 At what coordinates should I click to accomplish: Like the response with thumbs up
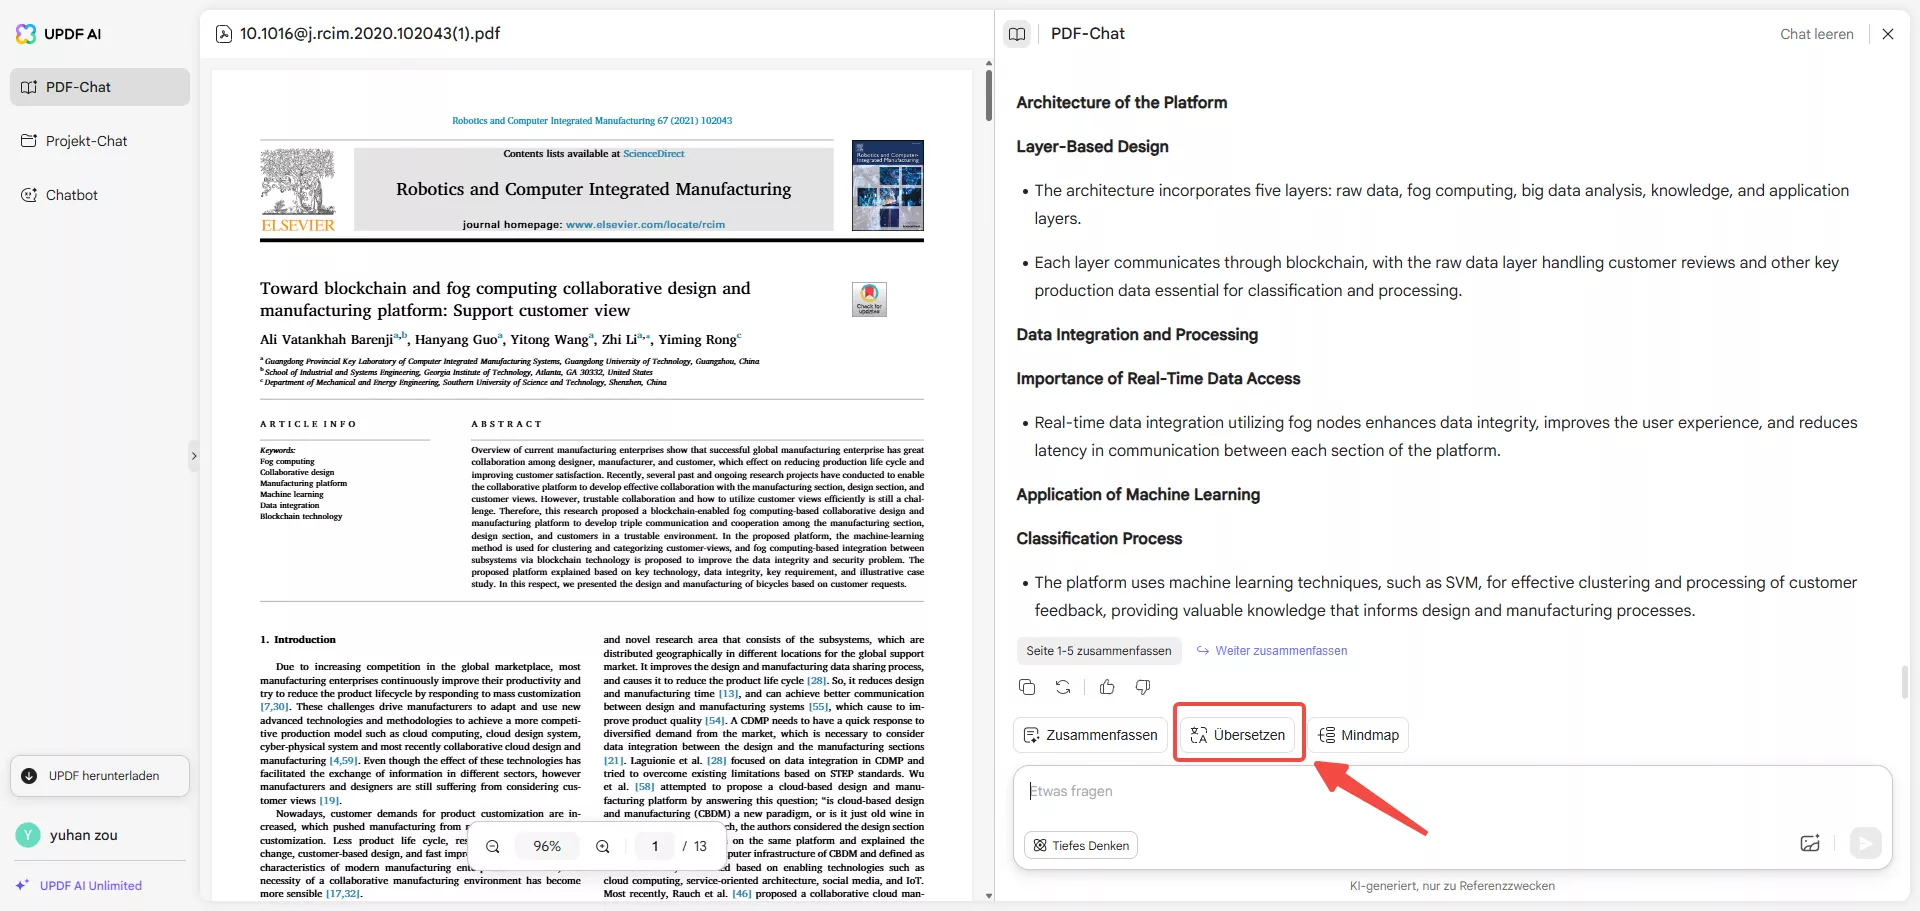point(1107,687)
